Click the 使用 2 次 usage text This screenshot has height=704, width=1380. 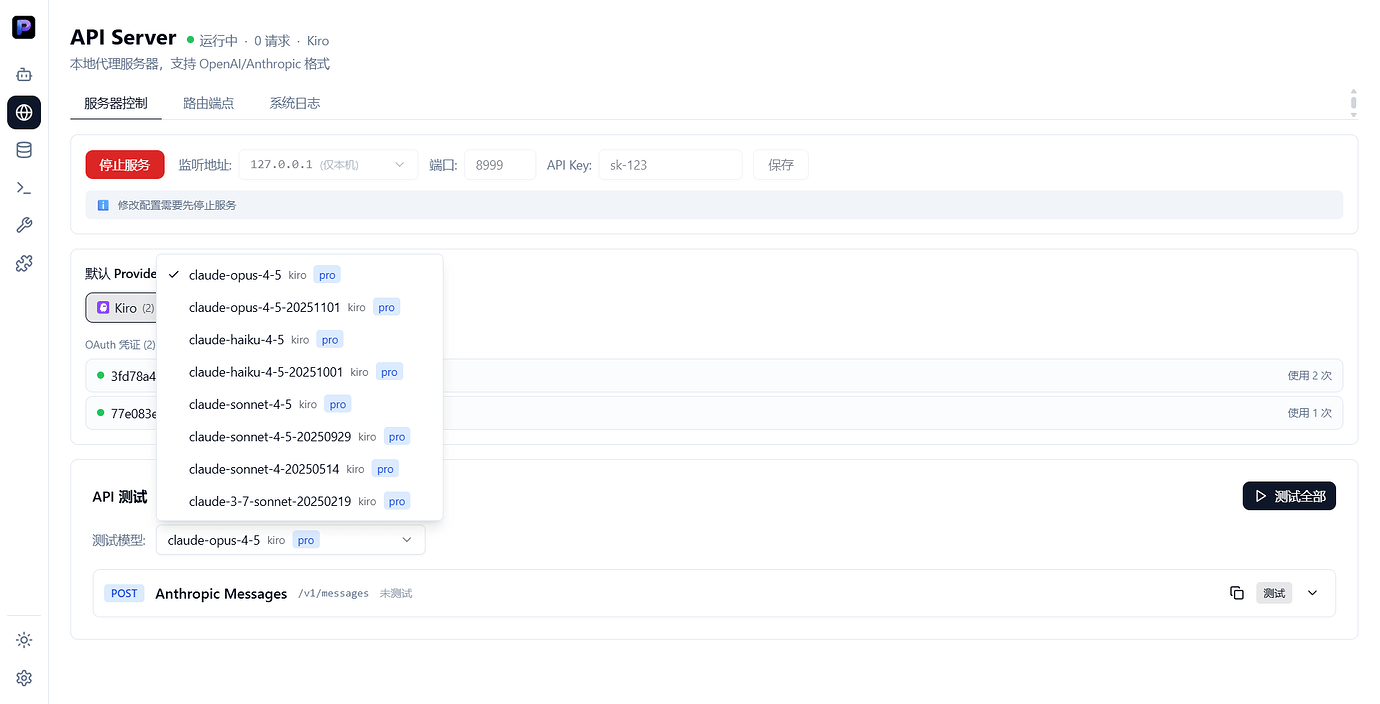click(x=1310, y=376)
